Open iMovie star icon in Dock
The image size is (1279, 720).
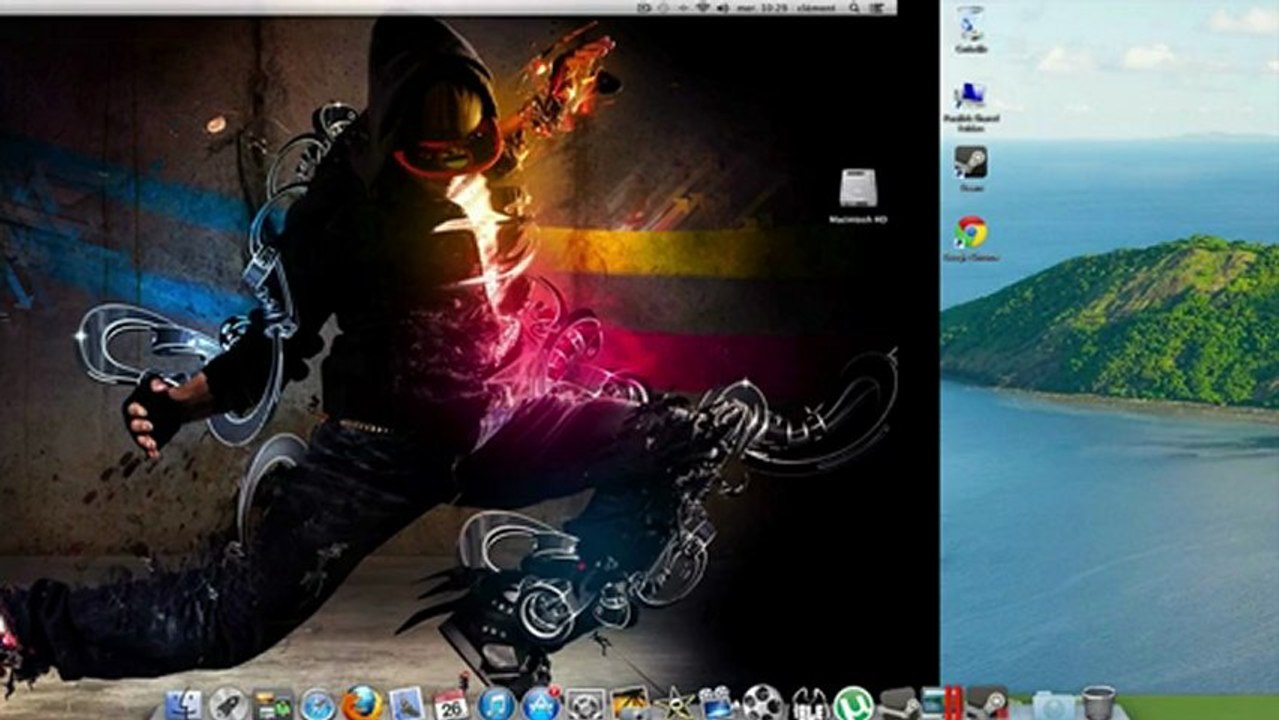[676, 704]
